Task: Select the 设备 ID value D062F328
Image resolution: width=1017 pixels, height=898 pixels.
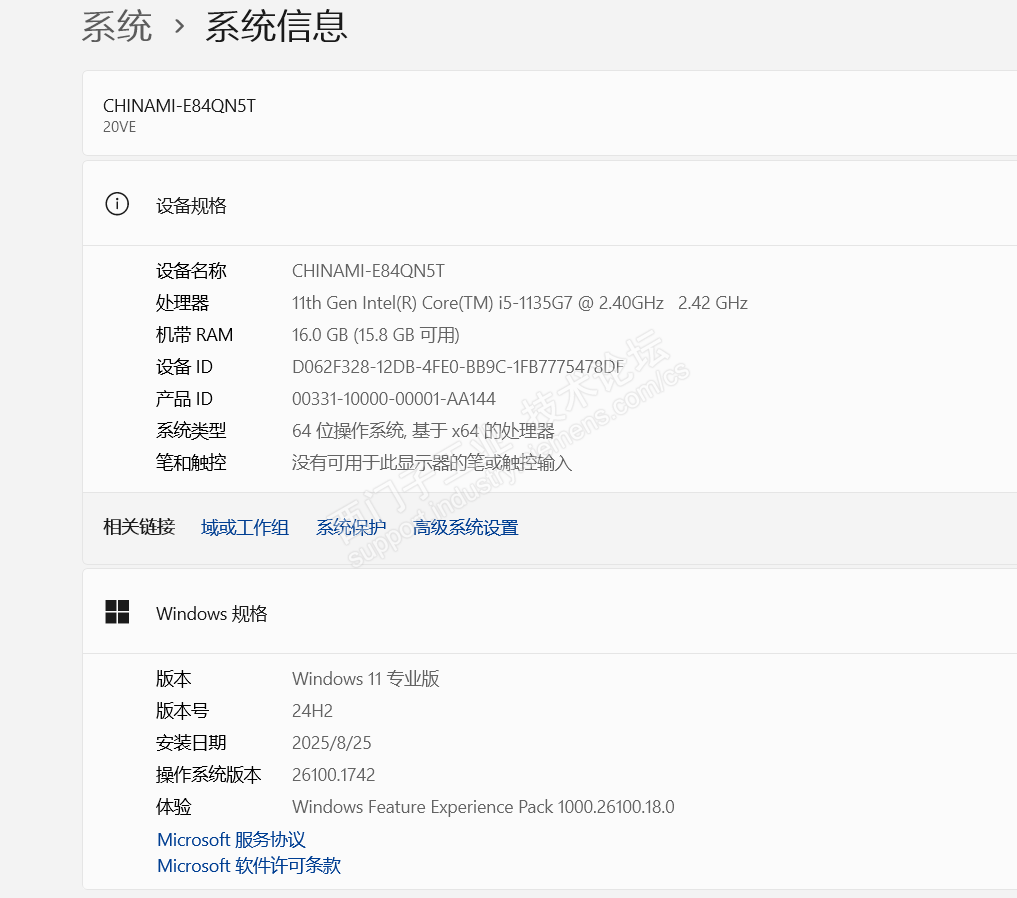Action: pyautogui.click(x=458, y=366)
